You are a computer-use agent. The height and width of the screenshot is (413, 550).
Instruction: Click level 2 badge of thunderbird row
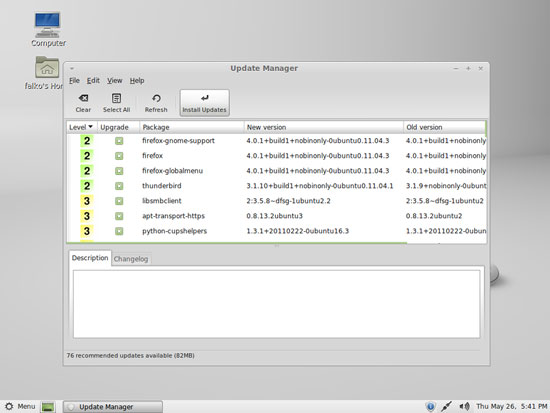[87, 186]
